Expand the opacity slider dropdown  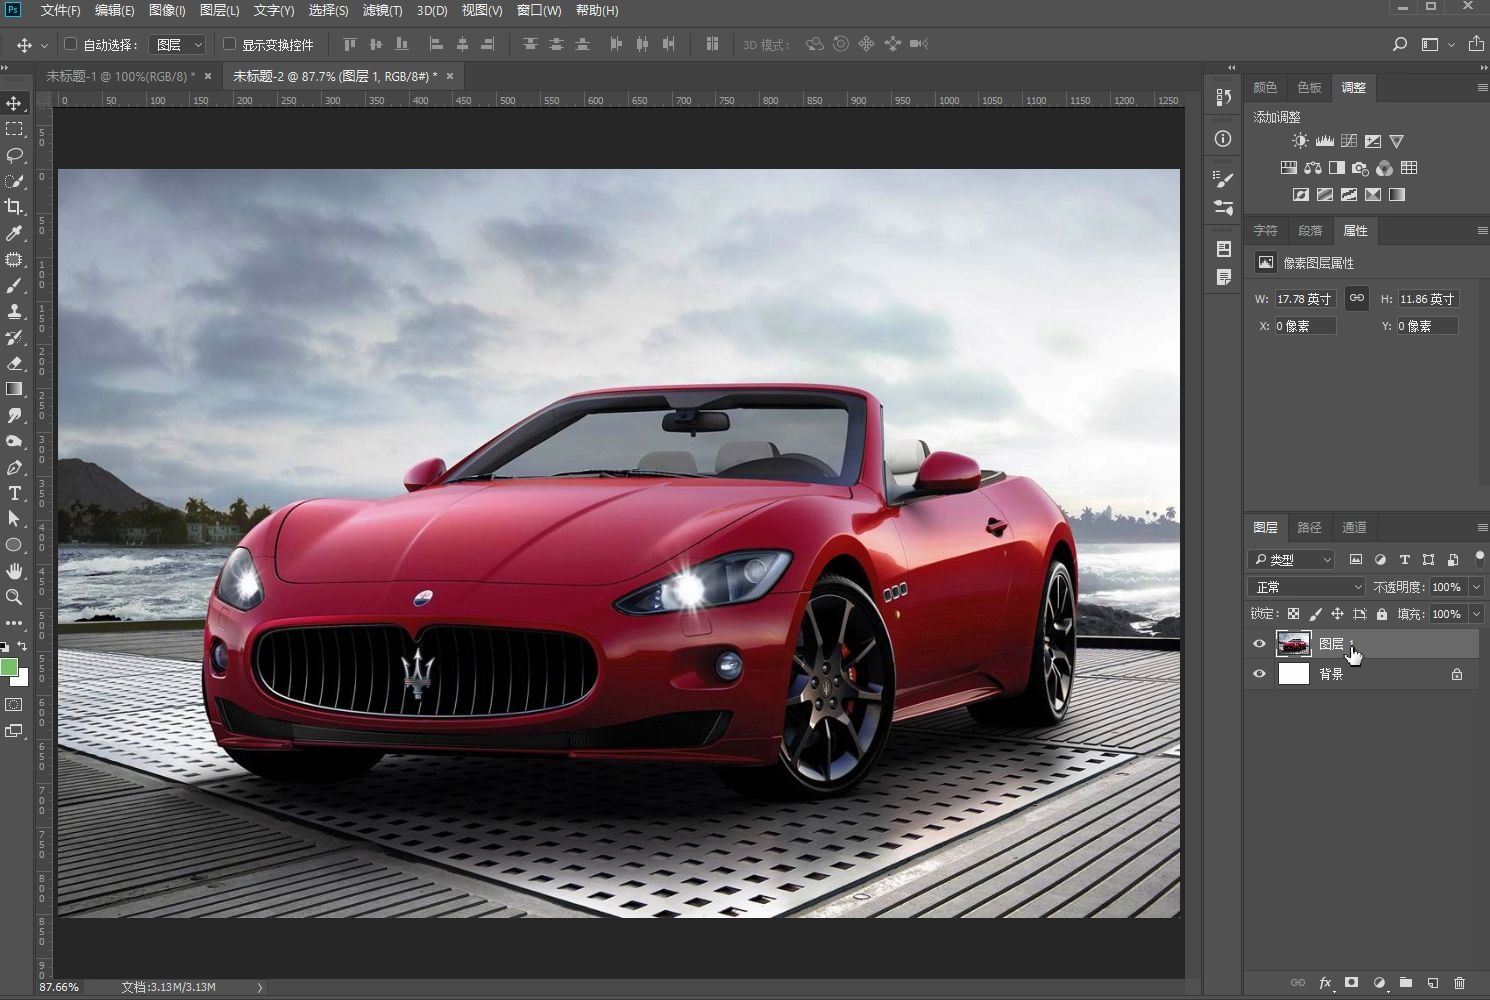tap(1476, 587)
